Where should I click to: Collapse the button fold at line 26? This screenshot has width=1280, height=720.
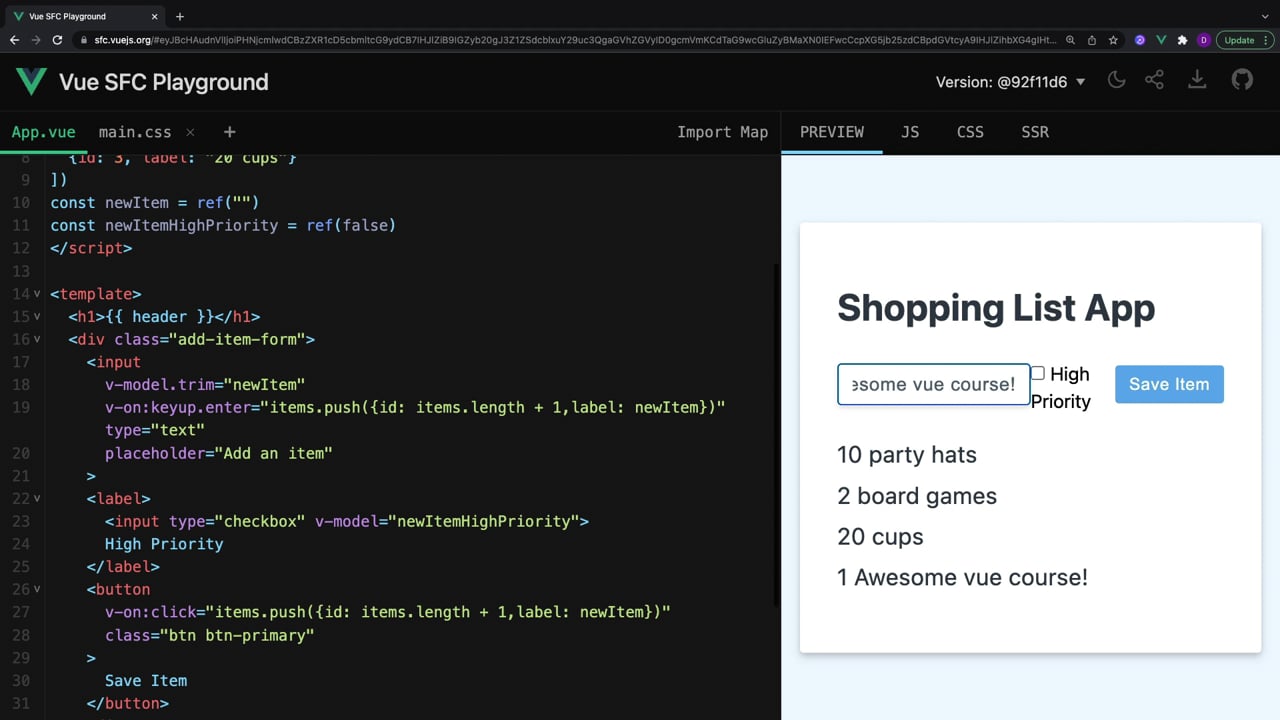(38, 589)
